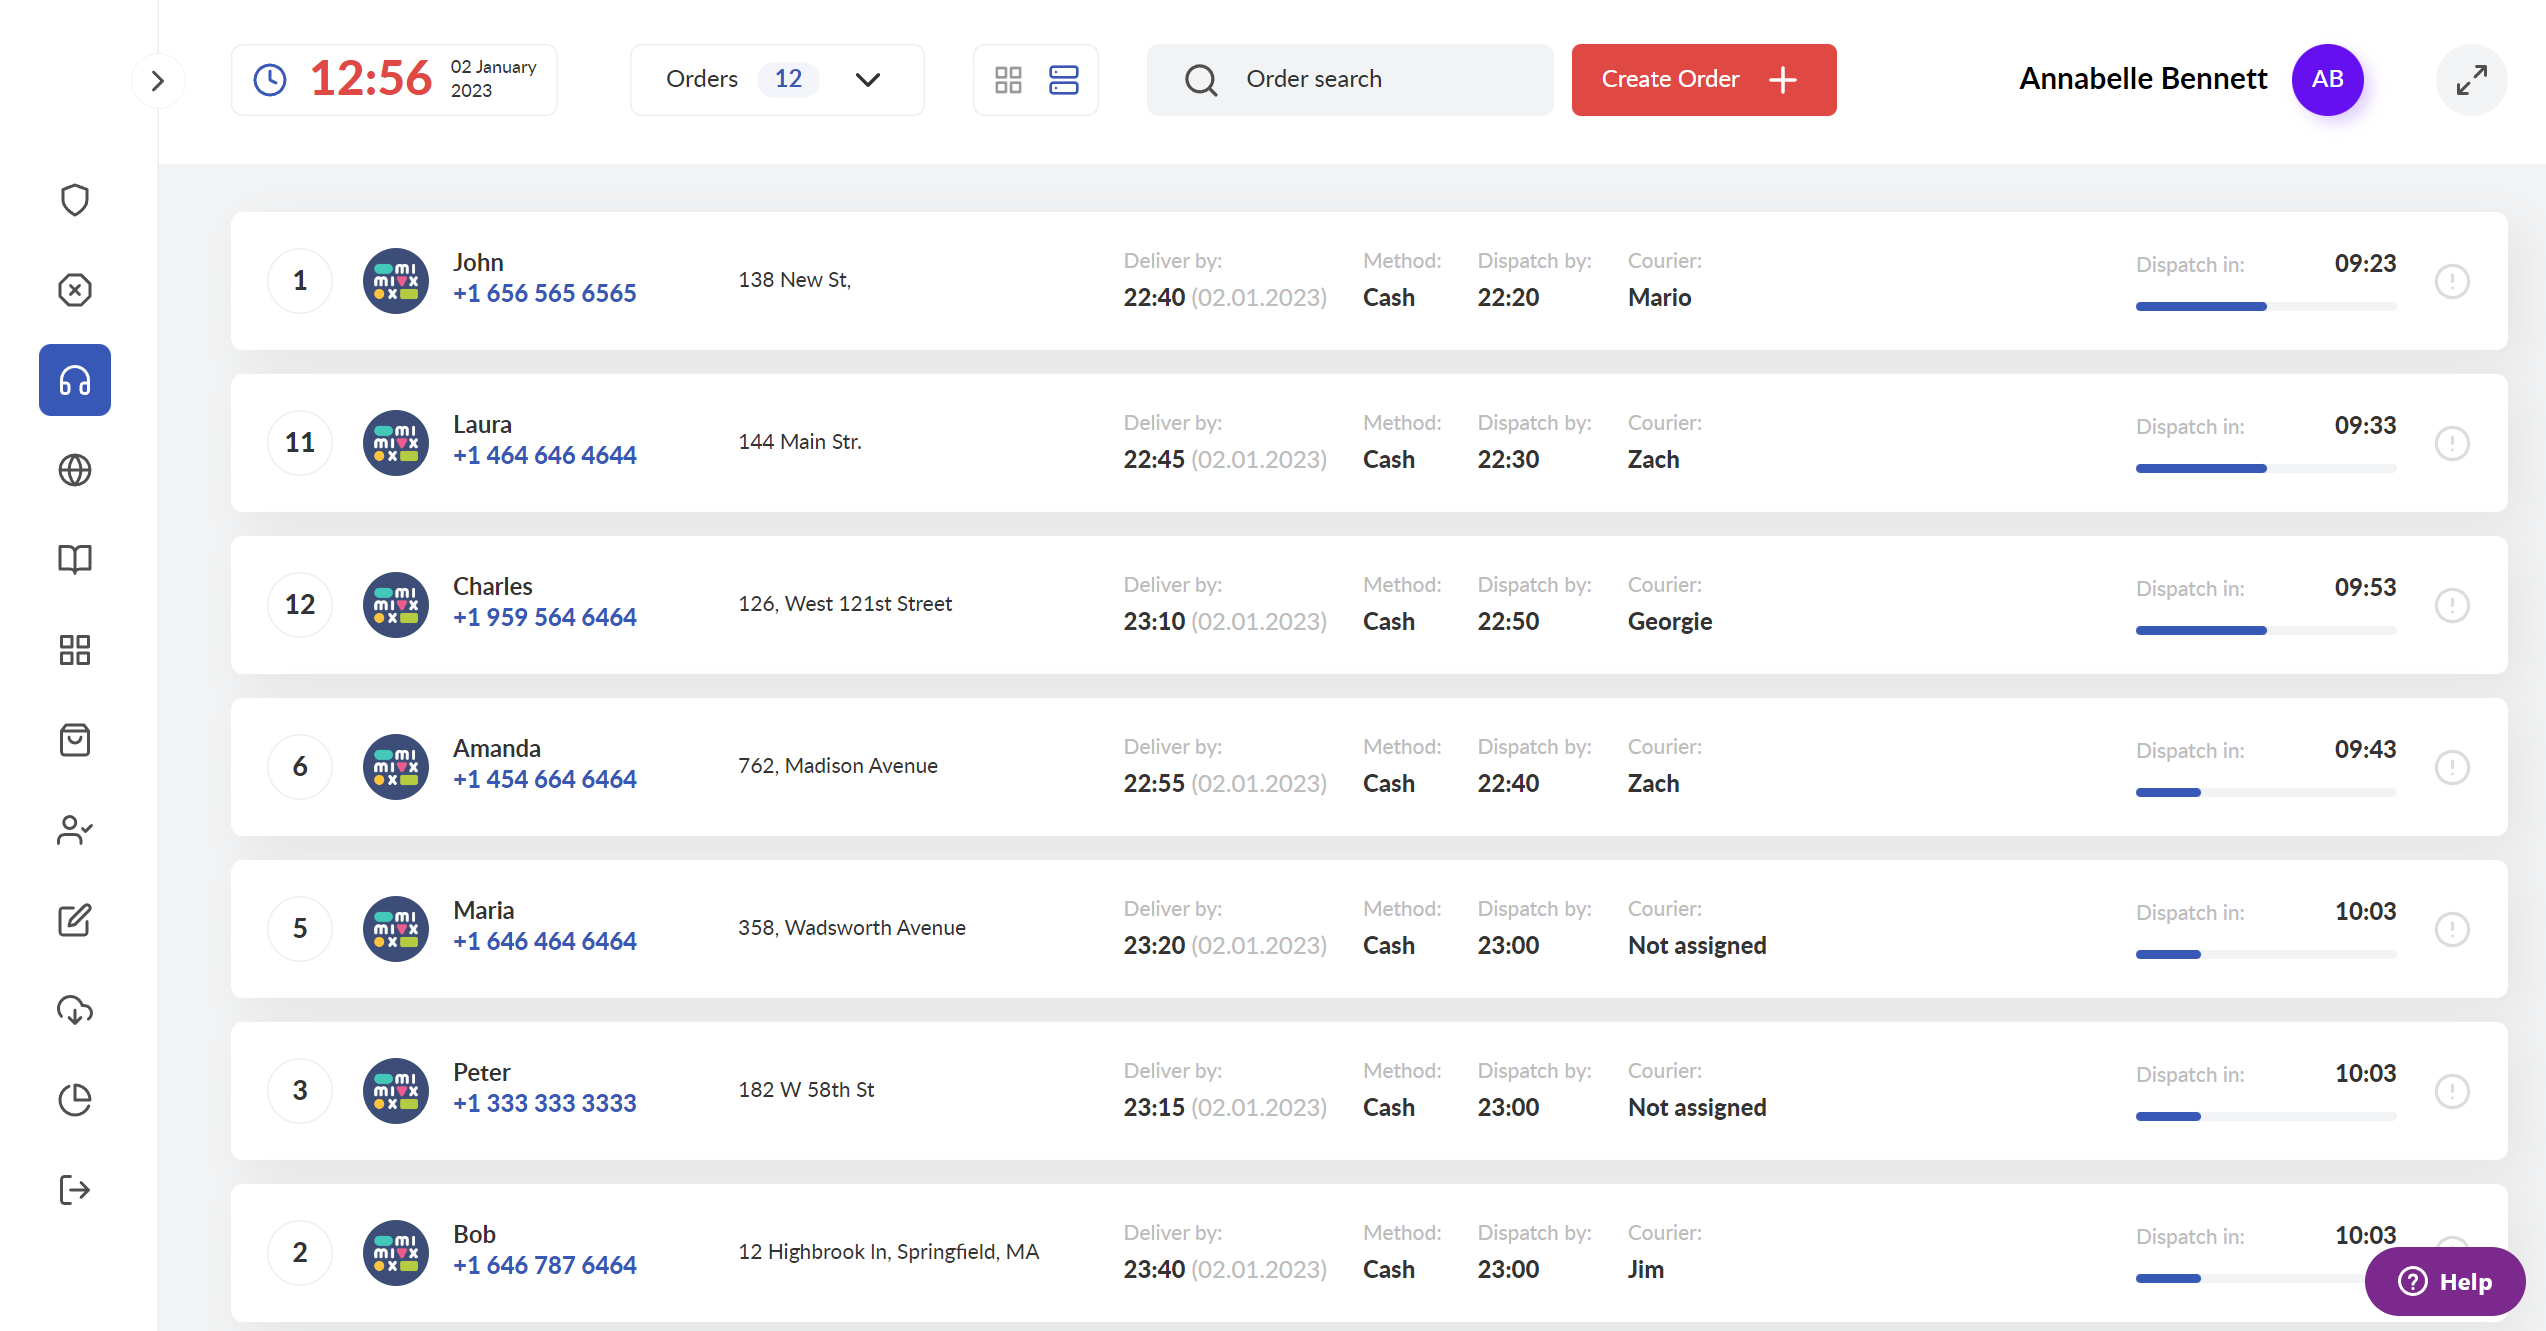
Task: Click the Create Order button
Action: tap(1704, 80)
